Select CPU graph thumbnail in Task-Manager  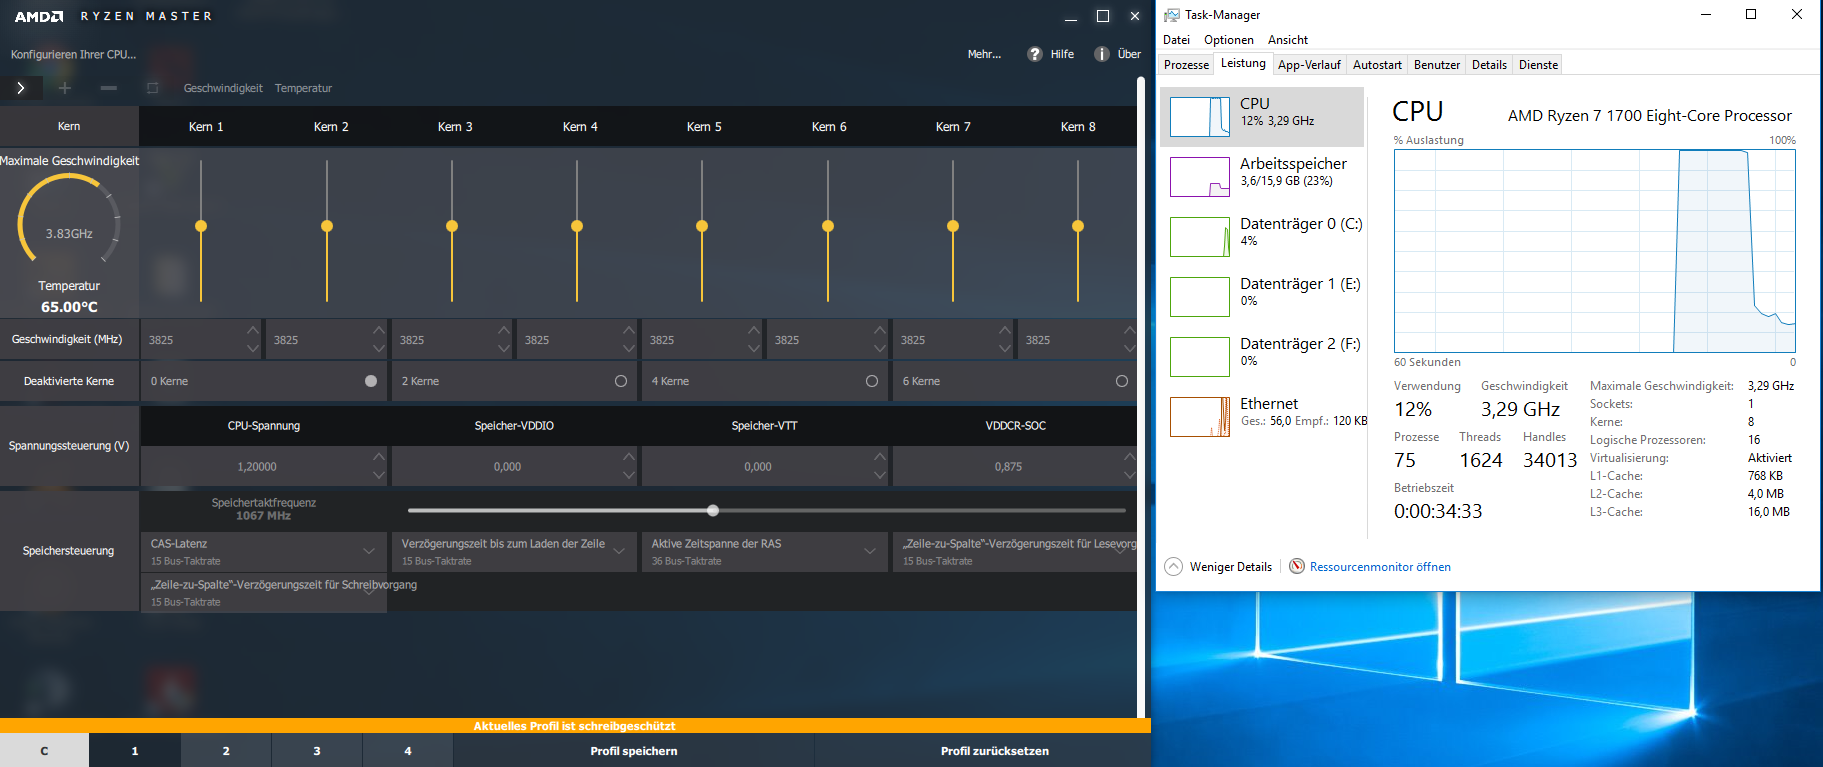pyautogui.click(x=1200, y=117)
